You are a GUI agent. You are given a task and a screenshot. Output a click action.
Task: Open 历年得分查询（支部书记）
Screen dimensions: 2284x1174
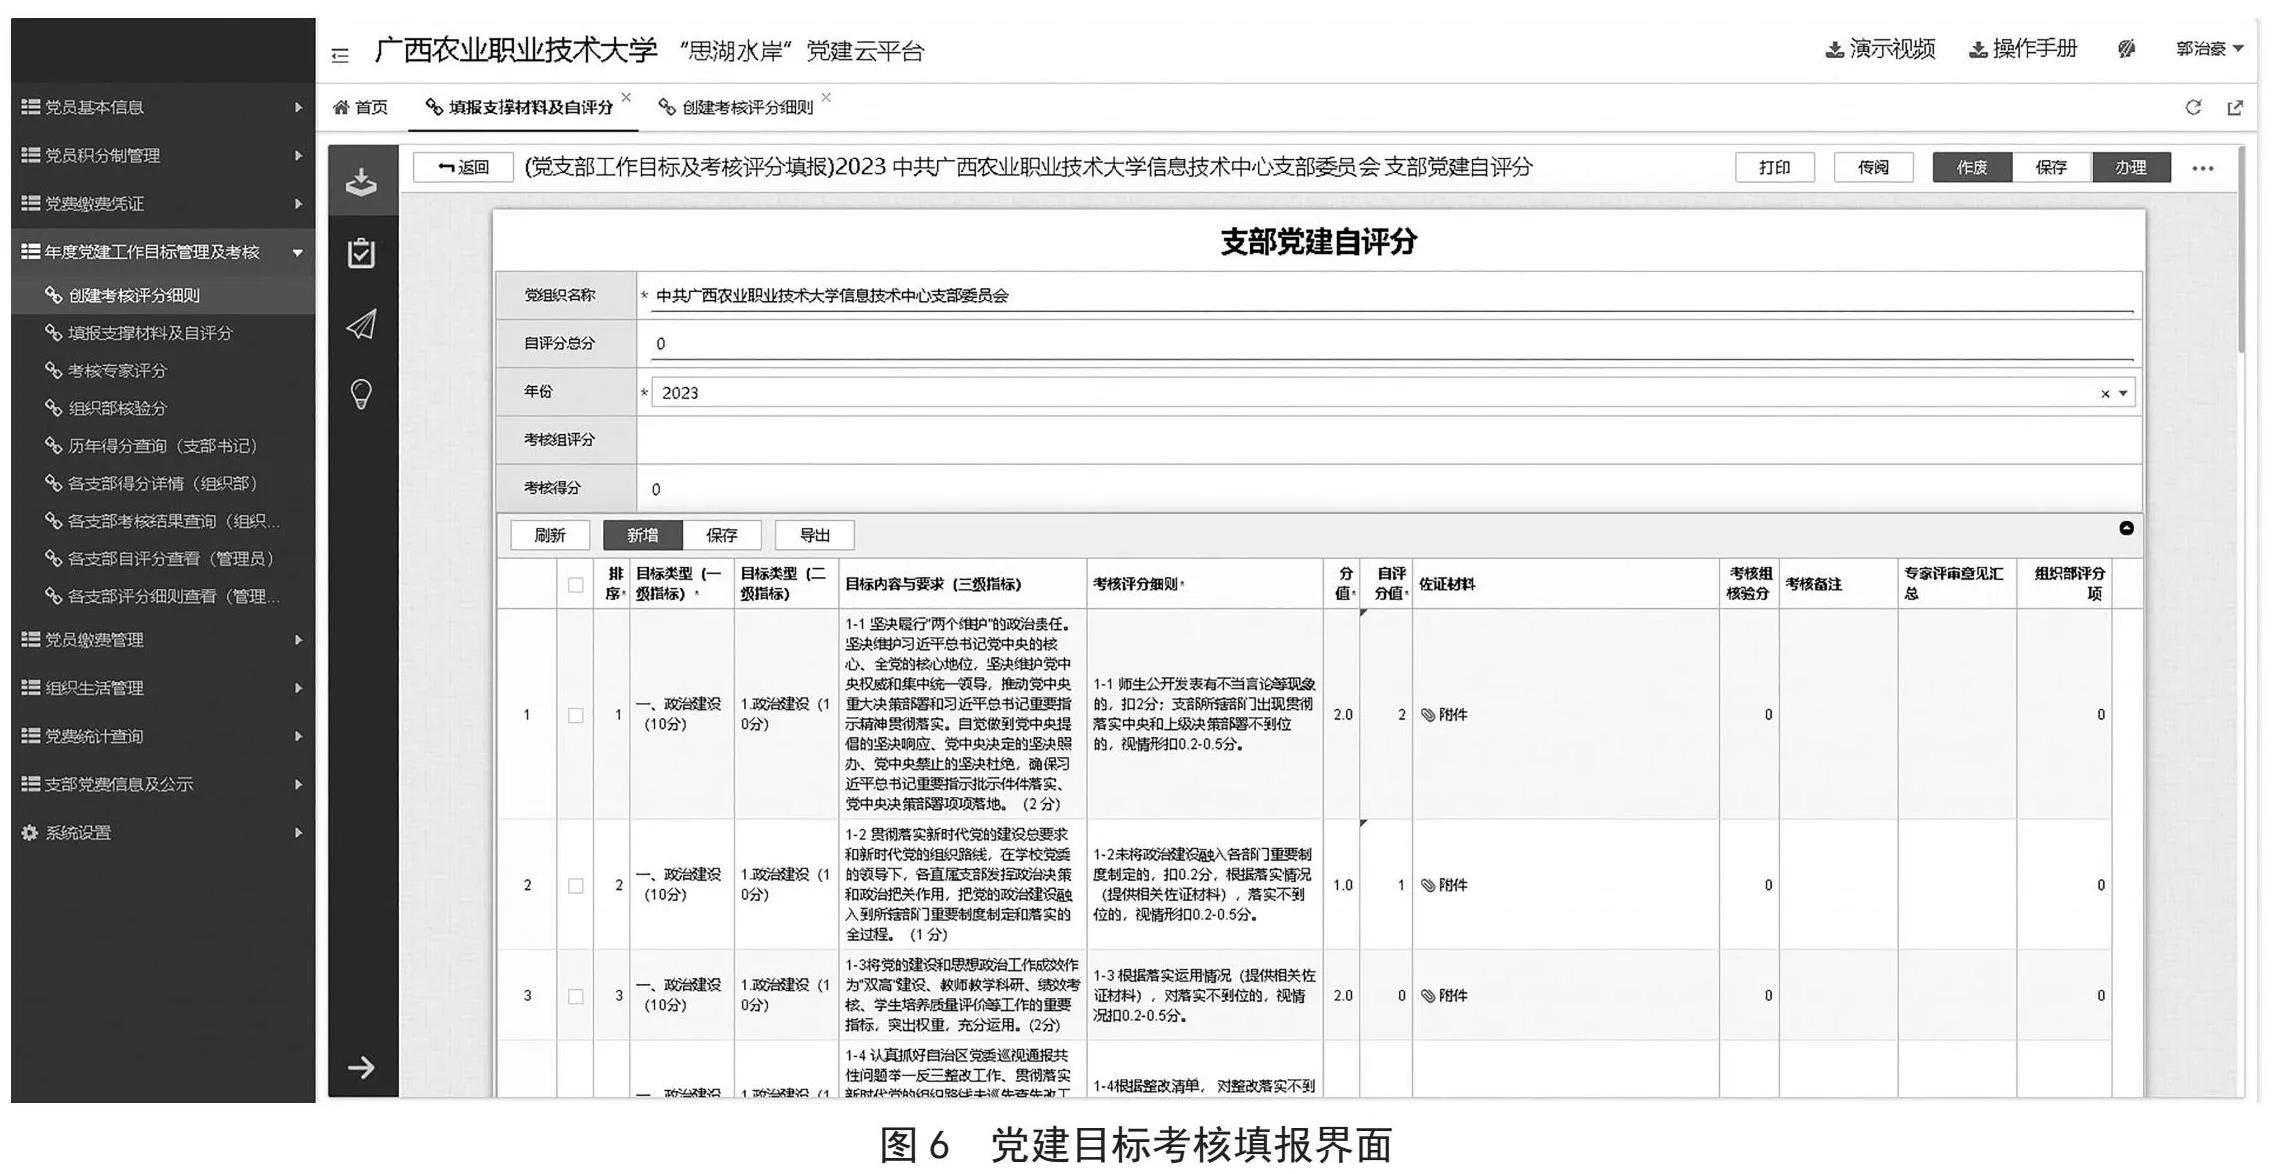pyautogui.click(x=163, y=446)
